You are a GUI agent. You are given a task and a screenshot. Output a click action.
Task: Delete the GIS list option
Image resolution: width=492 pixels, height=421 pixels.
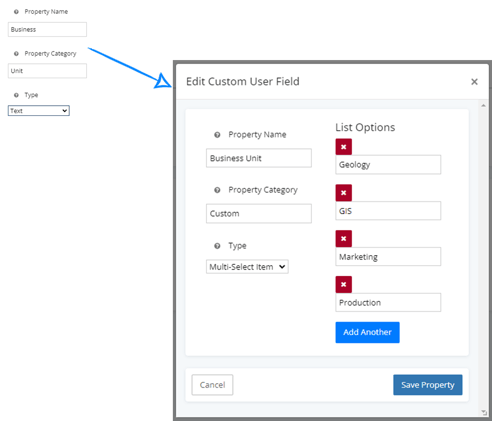pos(344,193)
